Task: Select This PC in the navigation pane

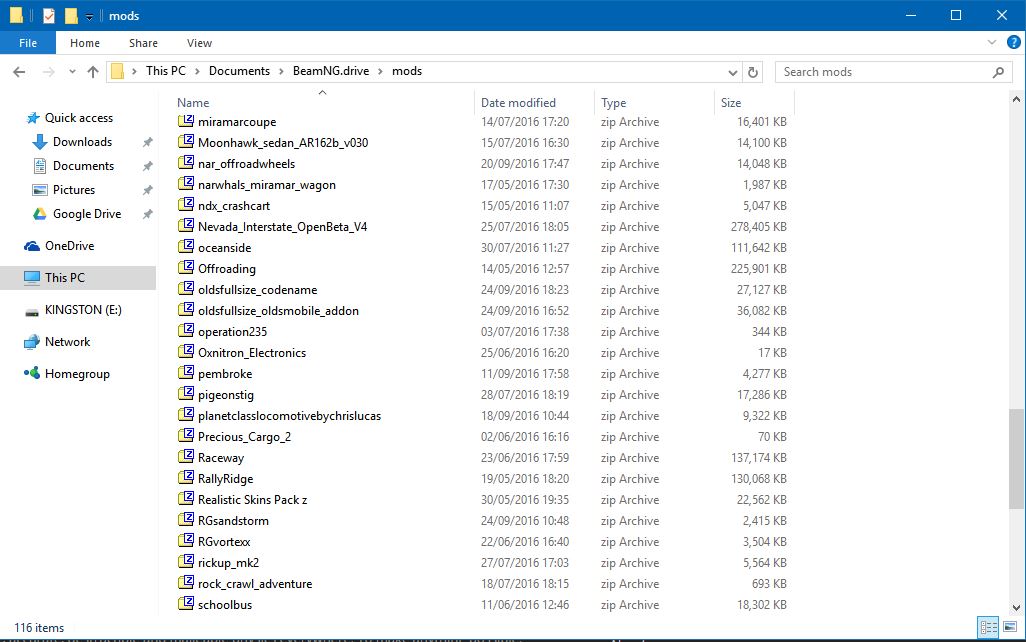Action: tap(65, 277)
